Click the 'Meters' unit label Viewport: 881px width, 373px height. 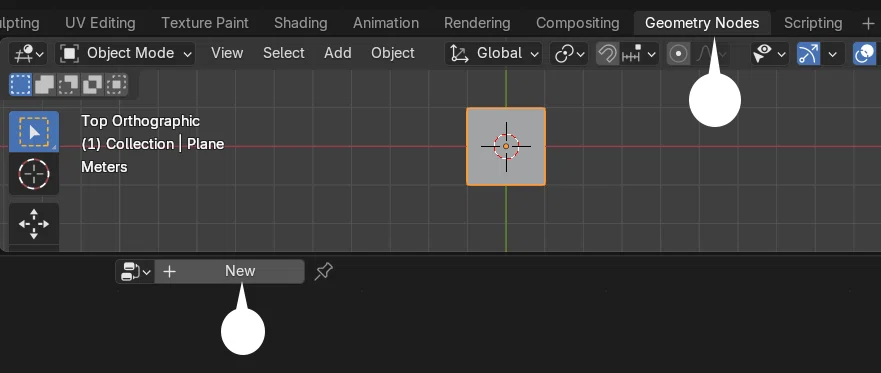[105, 167]
